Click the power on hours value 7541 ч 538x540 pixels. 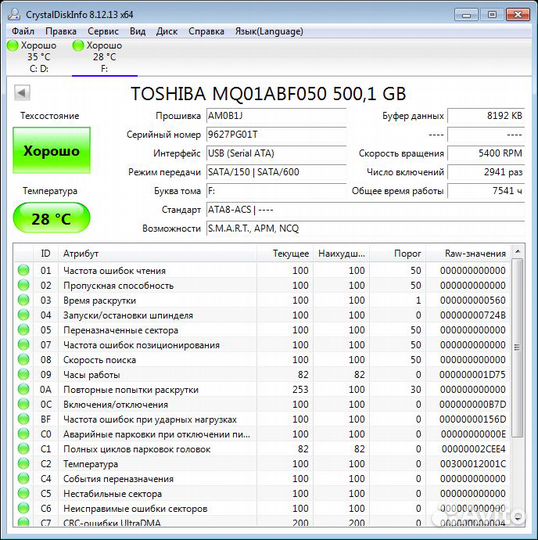pyautogui.click(x=486, y=191)
